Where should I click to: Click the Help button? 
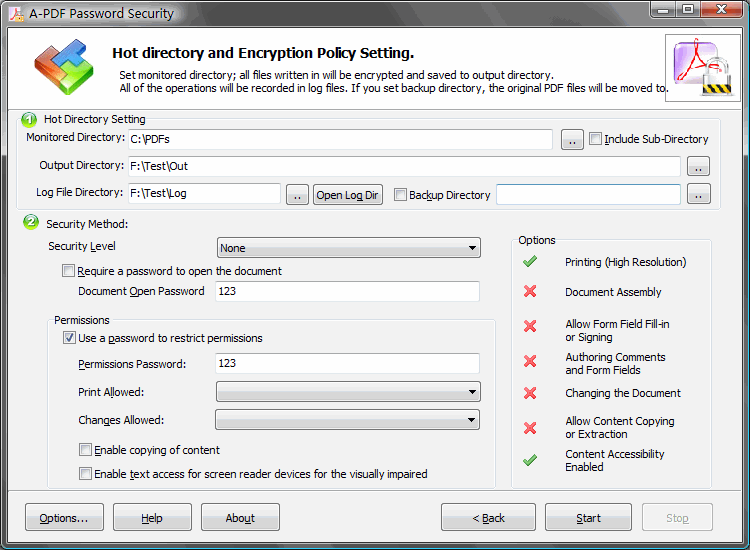(x=152, y=517)
